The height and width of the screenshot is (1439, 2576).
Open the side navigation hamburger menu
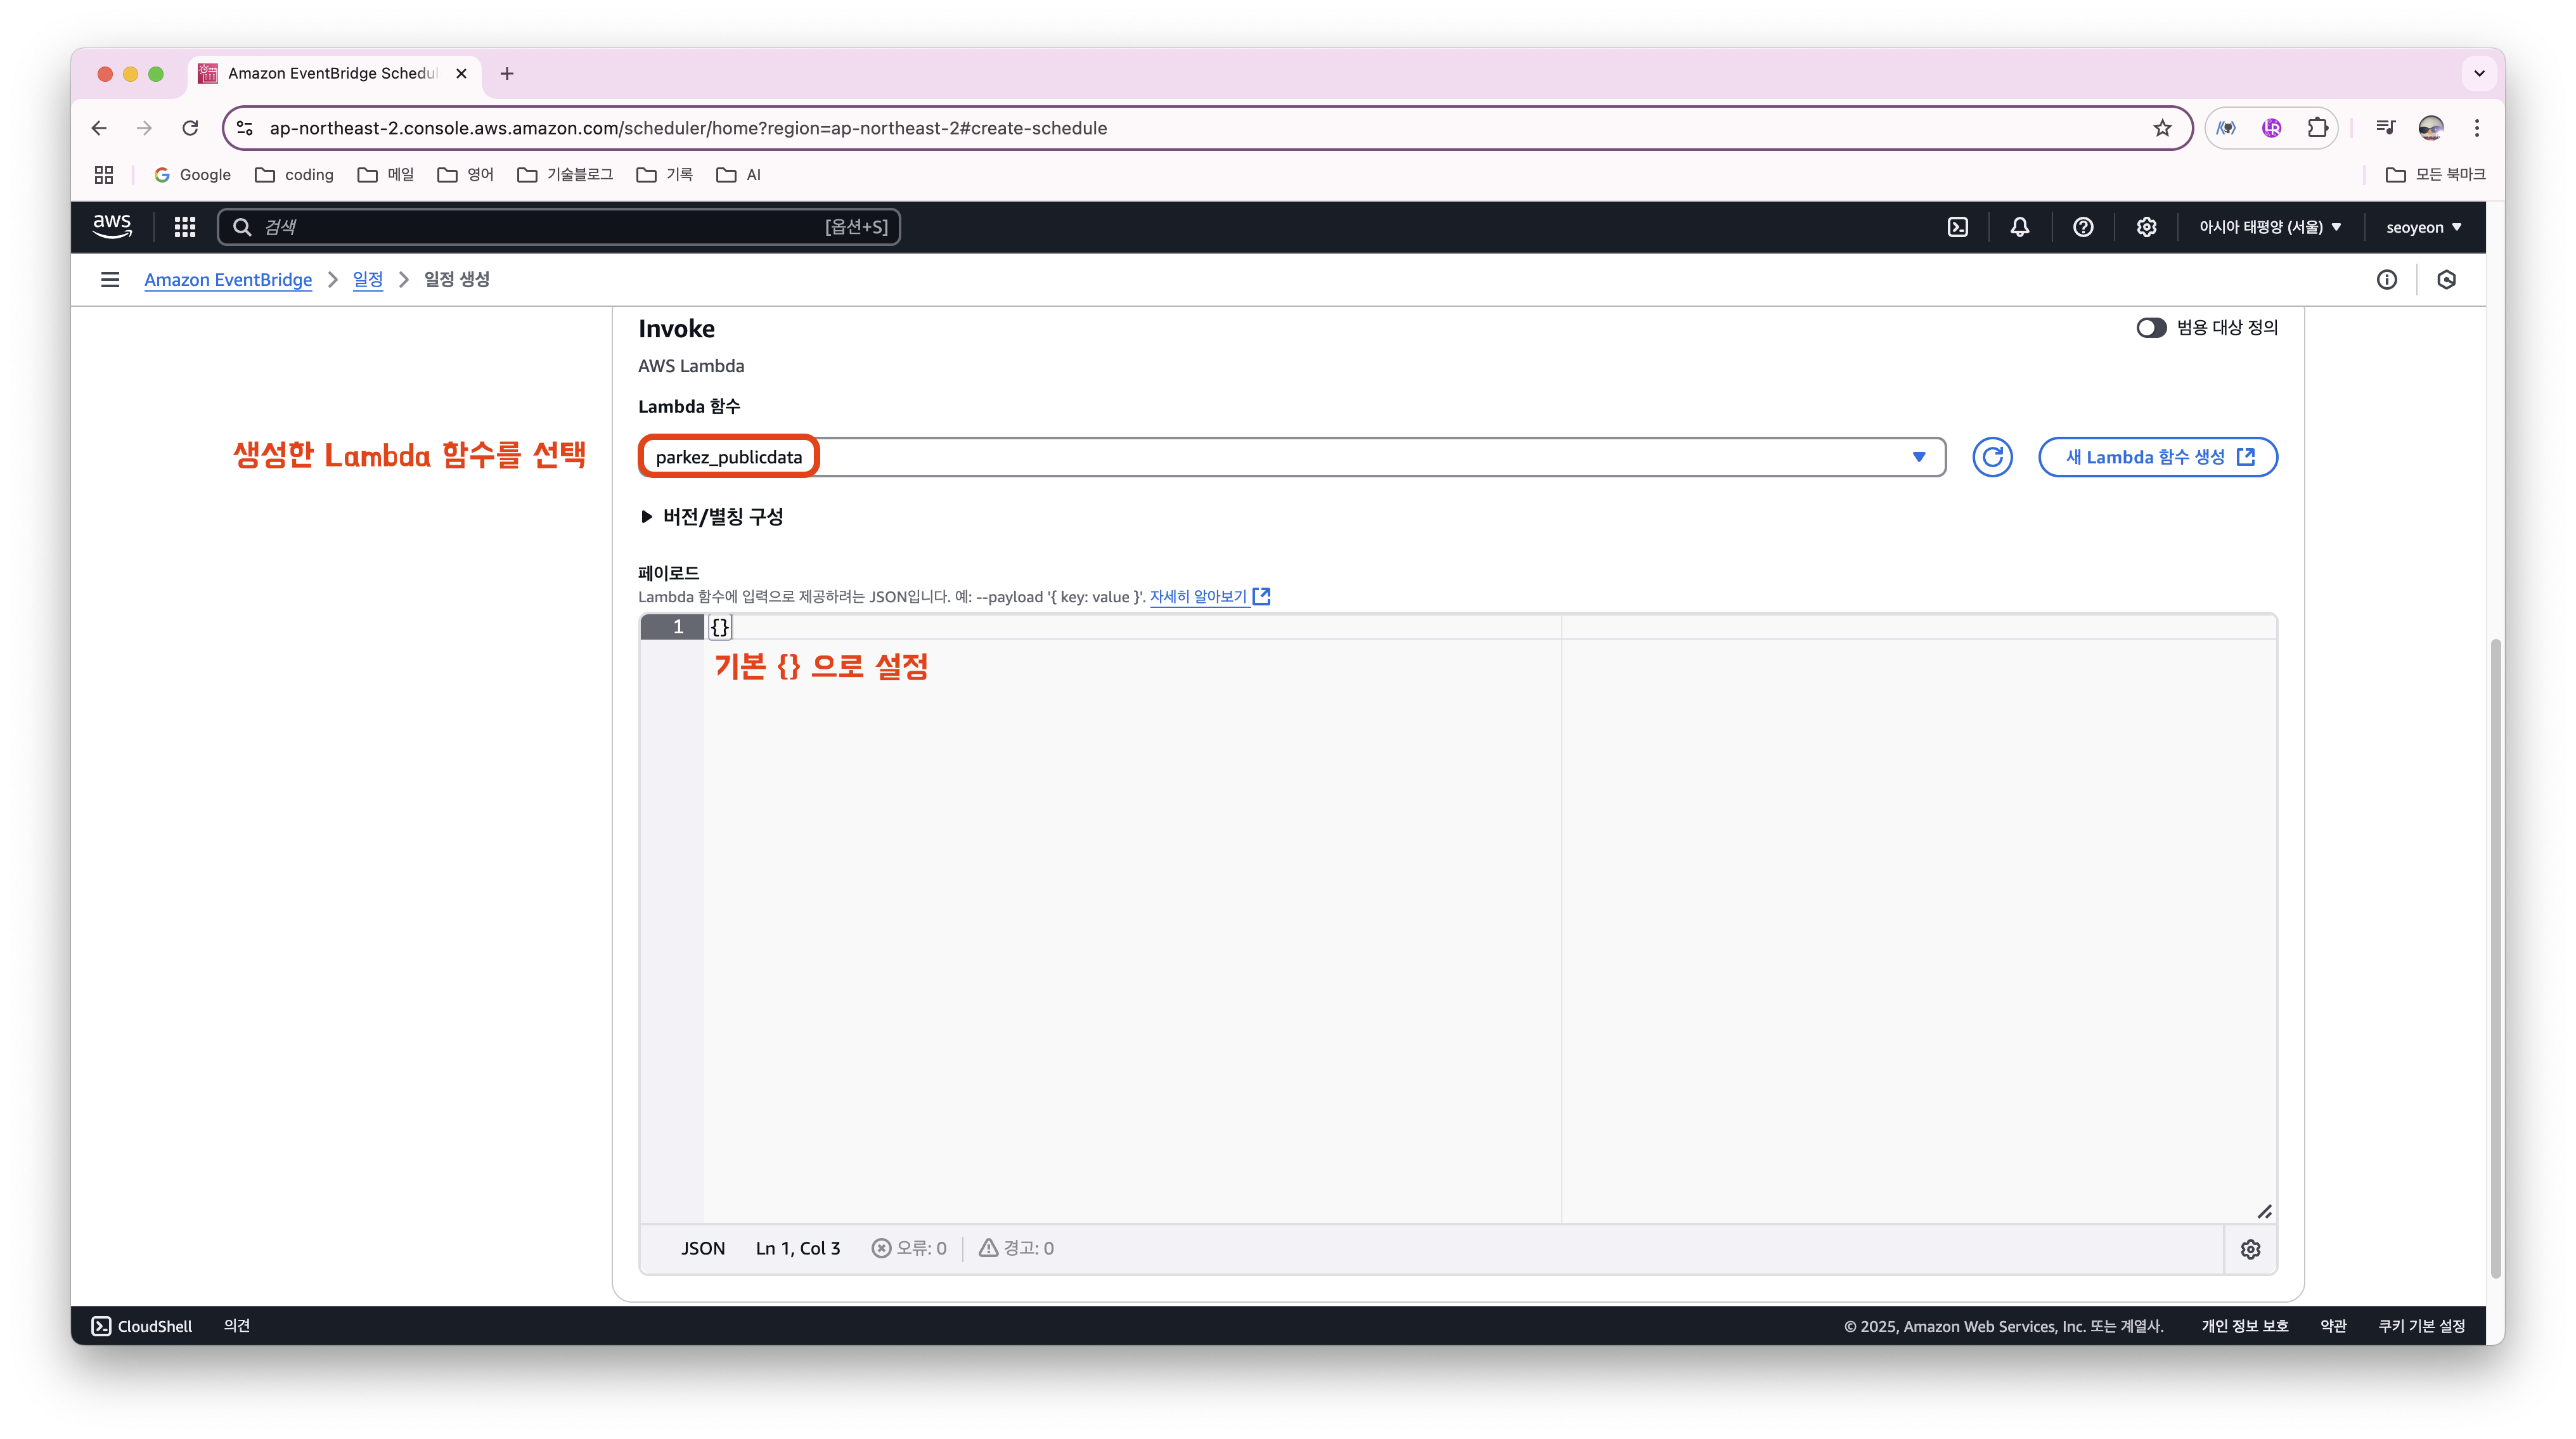click(x=110, y=280)
